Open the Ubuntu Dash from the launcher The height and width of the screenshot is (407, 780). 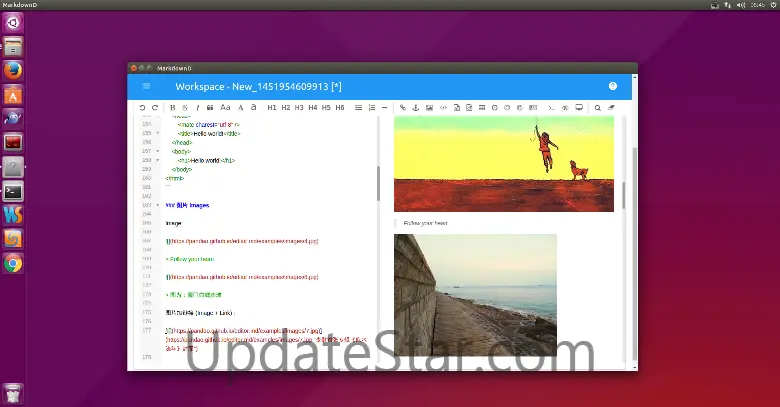13,22
